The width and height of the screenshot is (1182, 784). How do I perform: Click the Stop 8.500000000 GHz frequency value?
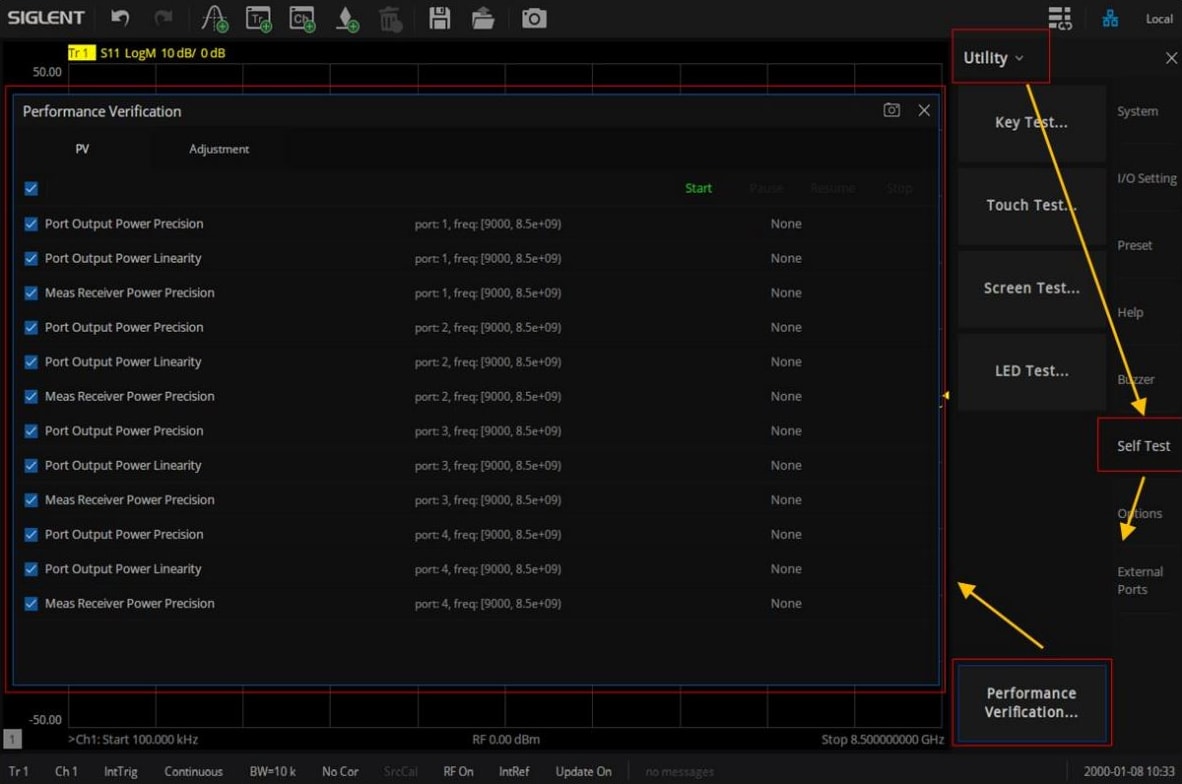pyautogui.click(x=883, y=740)
